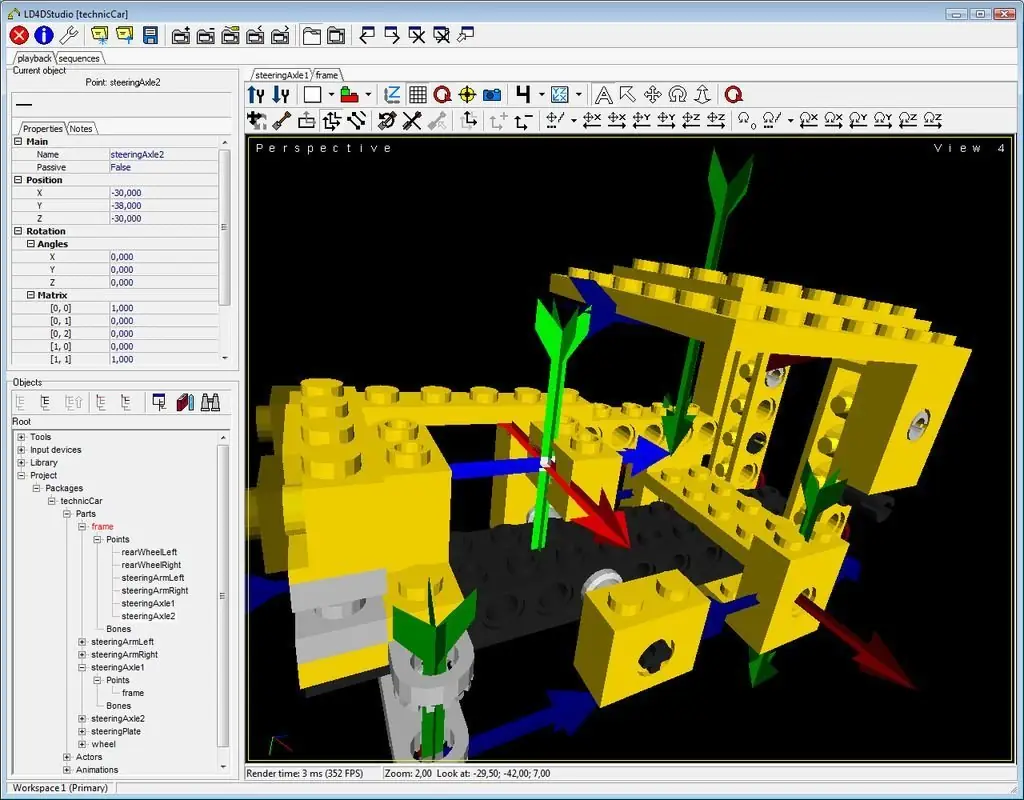Open the dropdown beside the XYZ axes icon
The height and width of the screenshot is (800, 1024).
(579, 95)
